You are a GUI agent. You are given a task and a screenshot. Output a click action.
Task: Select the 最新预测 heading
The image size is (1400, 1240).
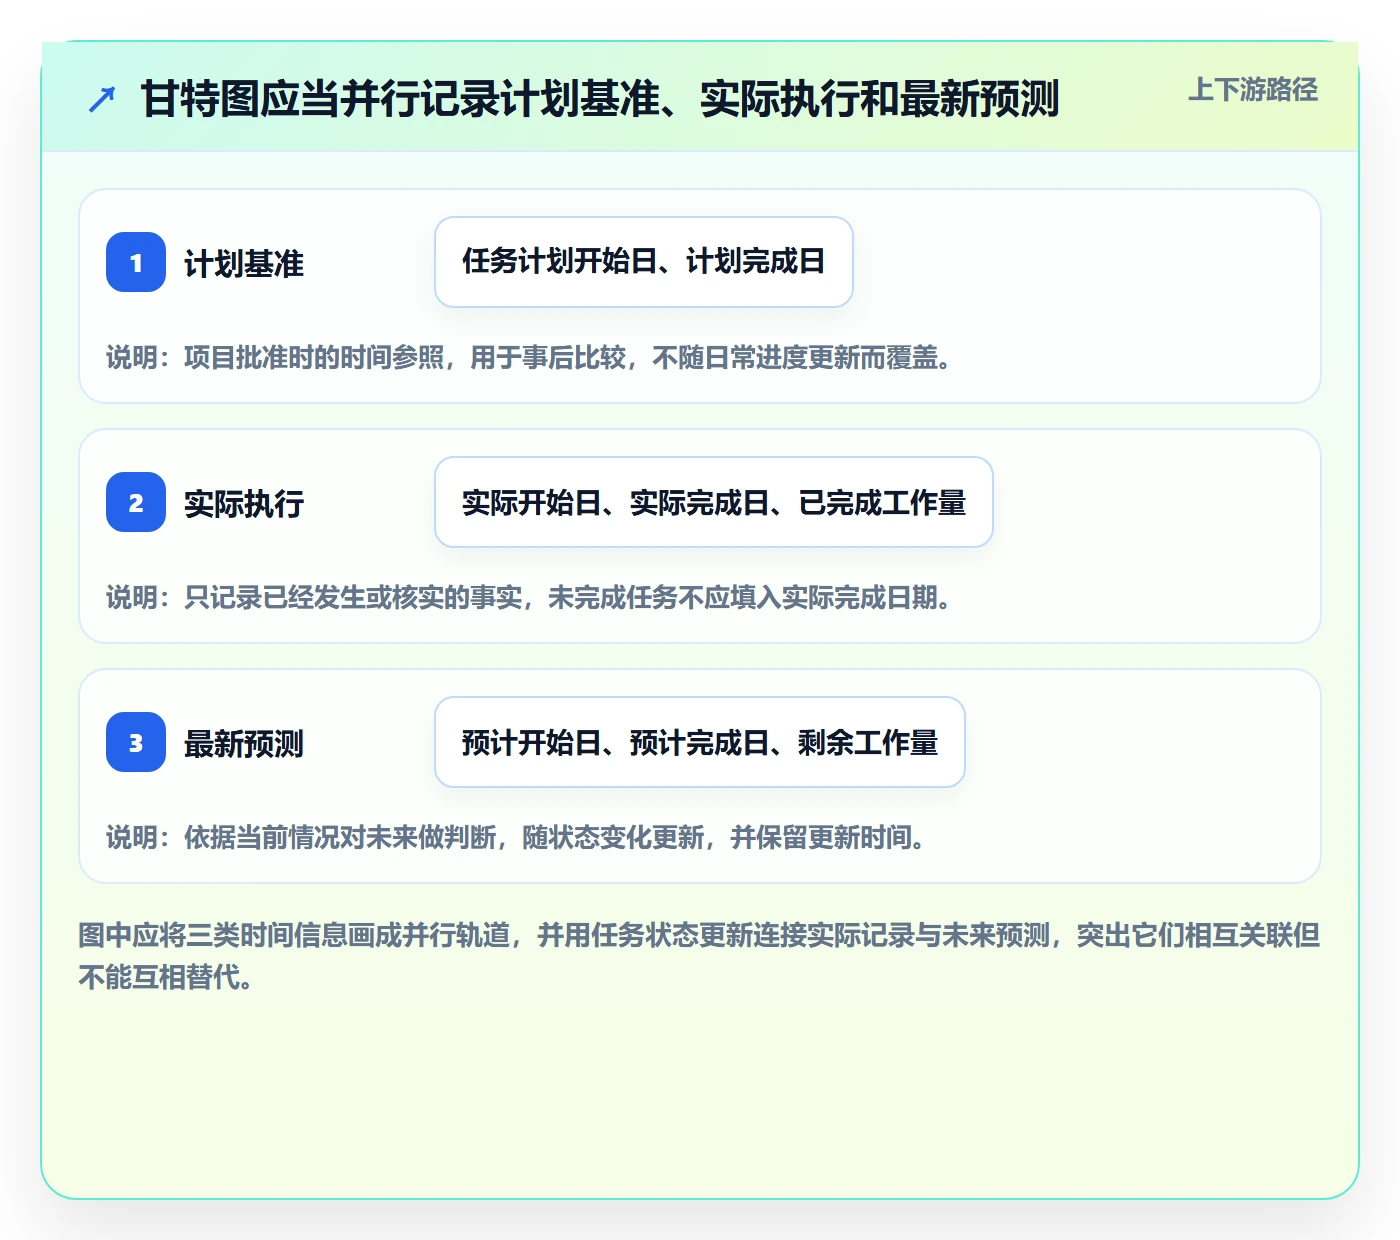[244, 744]
